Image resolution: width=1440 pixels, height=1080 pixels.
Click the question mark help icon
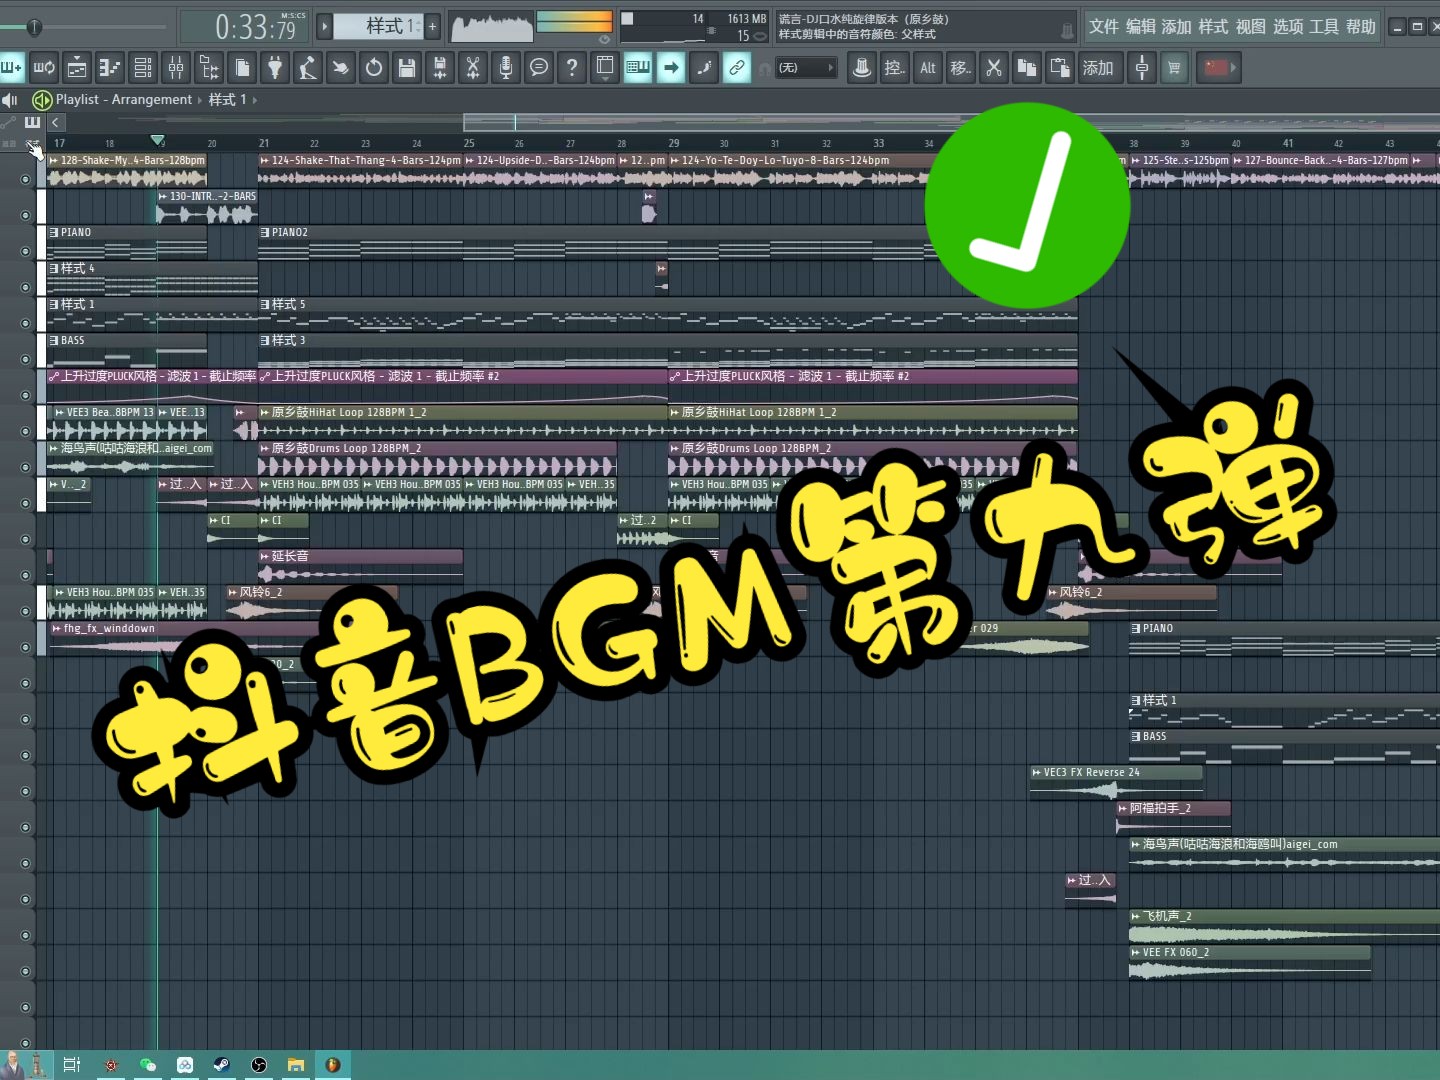(572, 67)
